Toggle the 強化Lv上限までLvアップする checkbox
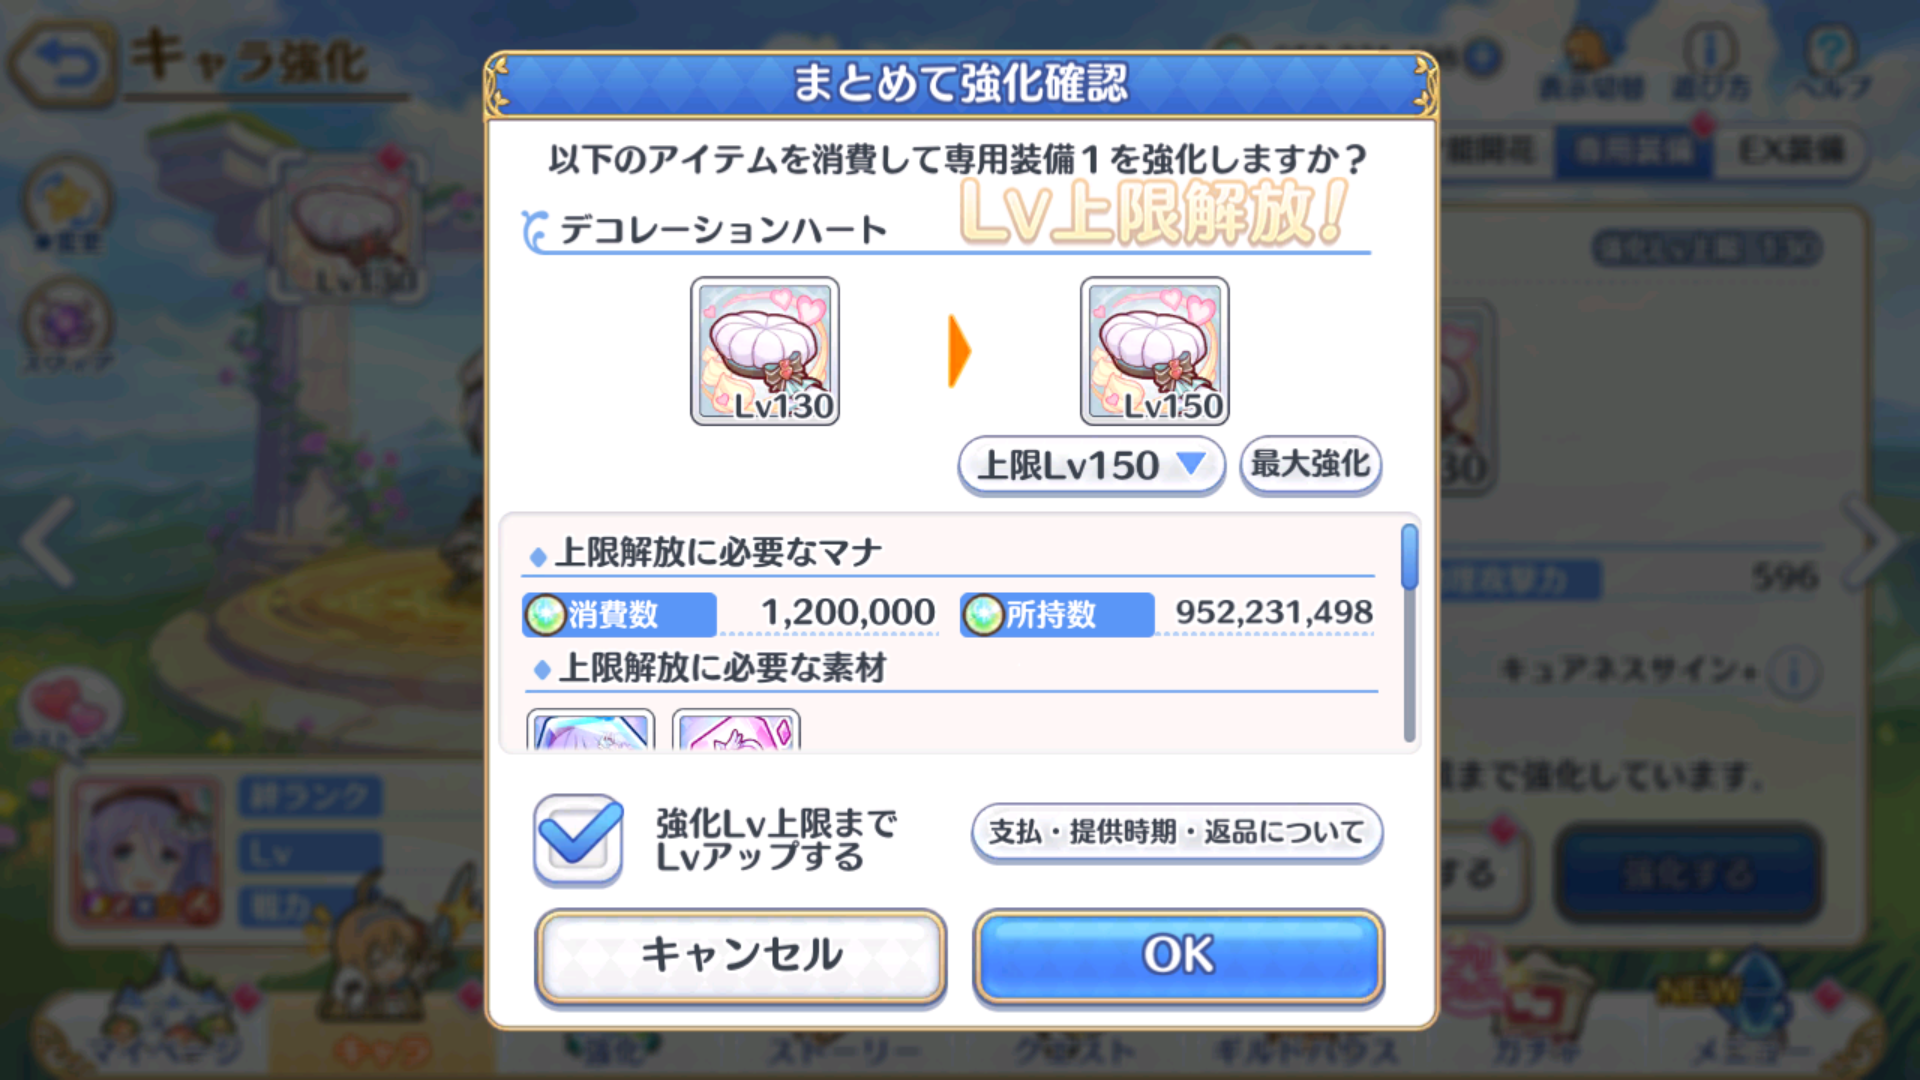The width and height of the screenshot is (1920, 1080). click(578, 839)
